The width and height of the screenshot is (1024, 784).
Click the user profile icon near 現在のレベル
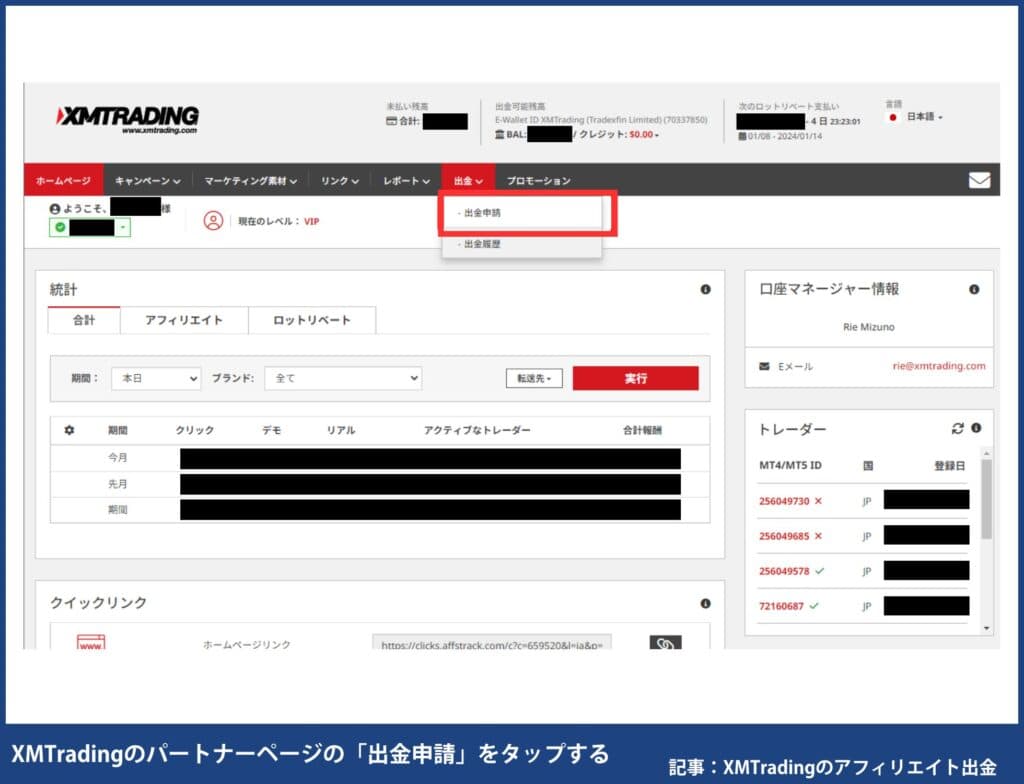click(212, 222)
